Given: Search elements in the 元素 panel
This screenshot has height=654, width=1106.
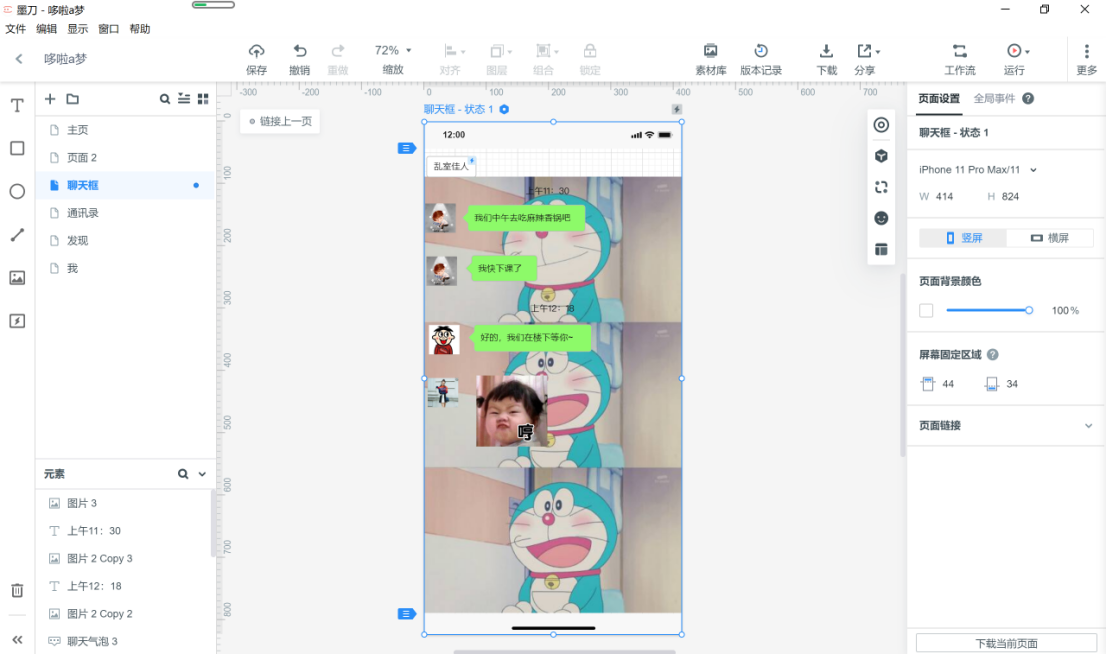Looking at the screenshot, I should (x=183, y=474).
